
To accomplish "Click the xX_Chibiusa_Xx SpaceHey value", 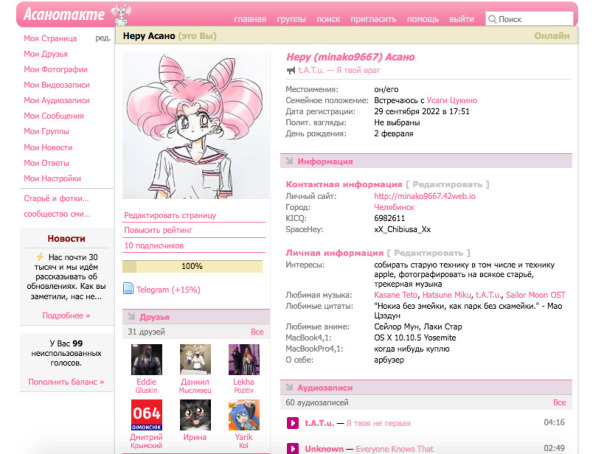I will (x=402, y=229).
